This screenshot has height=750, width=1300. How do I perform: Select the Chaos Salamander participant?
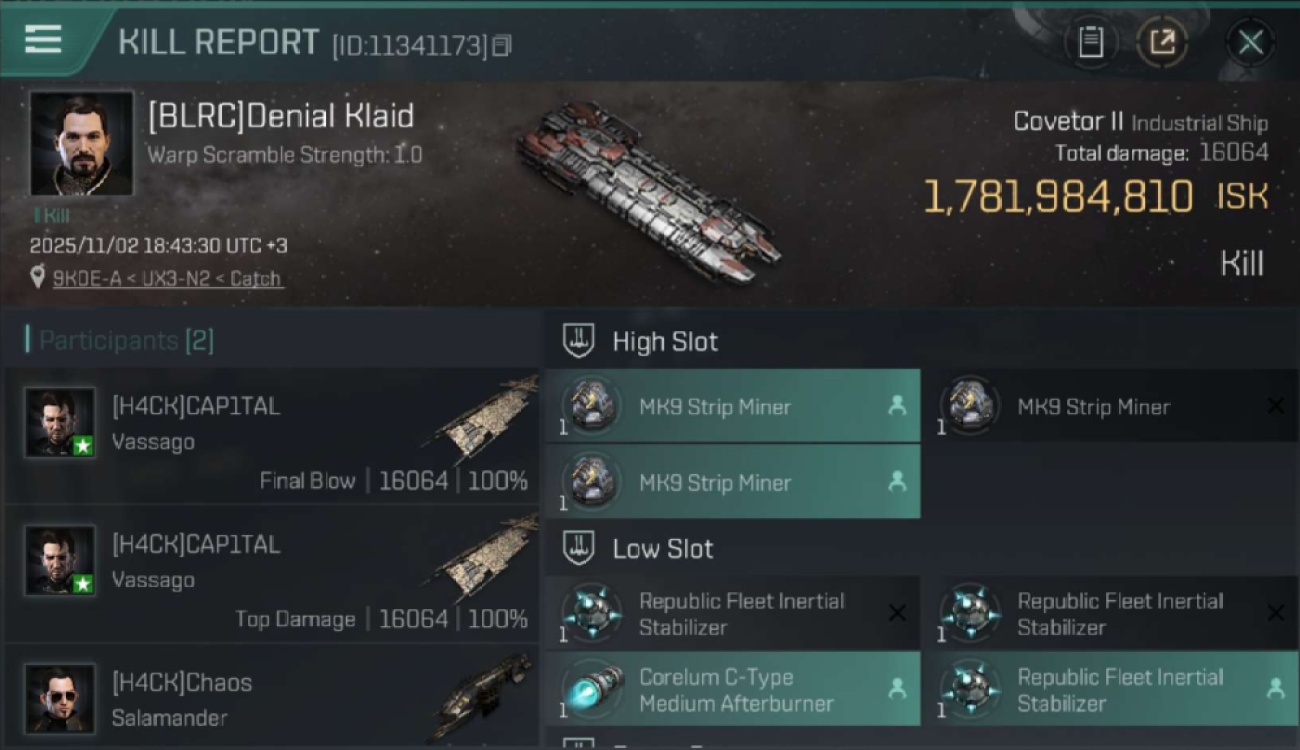click(x=270, y=698)
